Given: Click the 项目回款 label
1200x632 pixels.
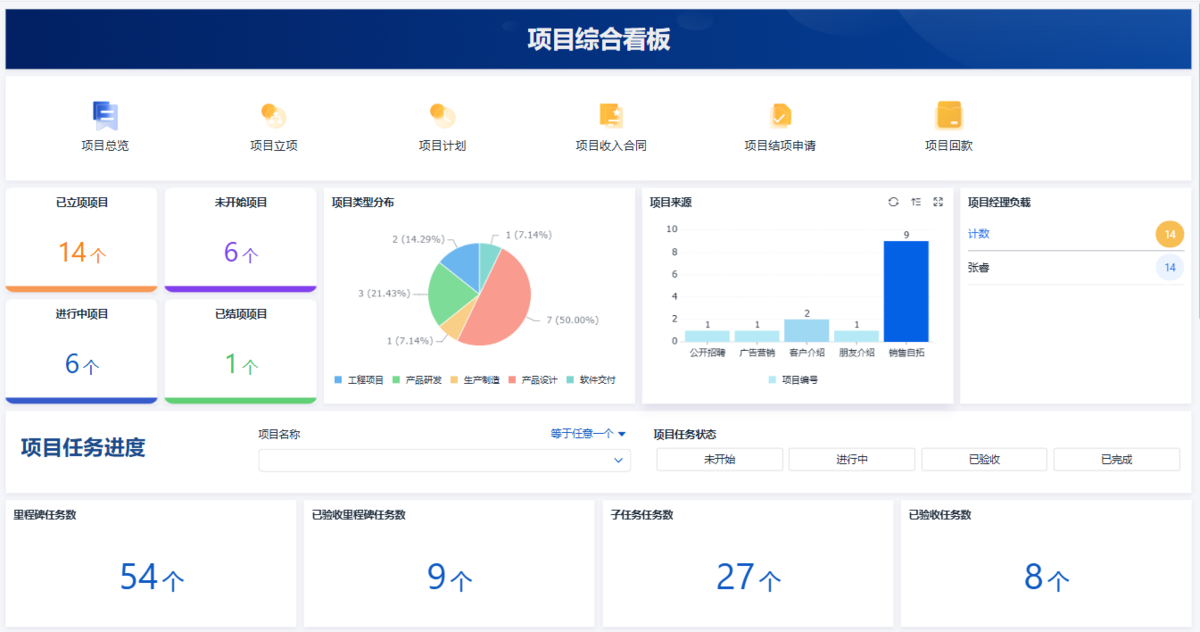Looking at the screenshot, I should click(x=949, y=146).
